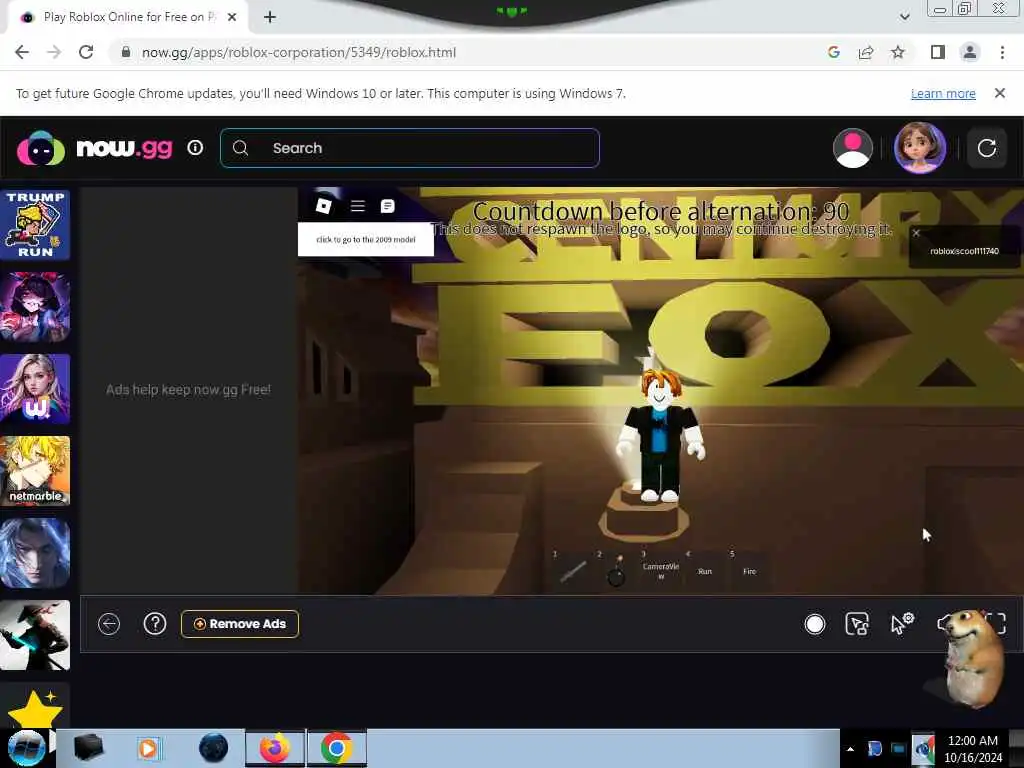The height and width of the screenshot is (768, 1024).
Task: Share this page via share icon
Action: [866, 52]
